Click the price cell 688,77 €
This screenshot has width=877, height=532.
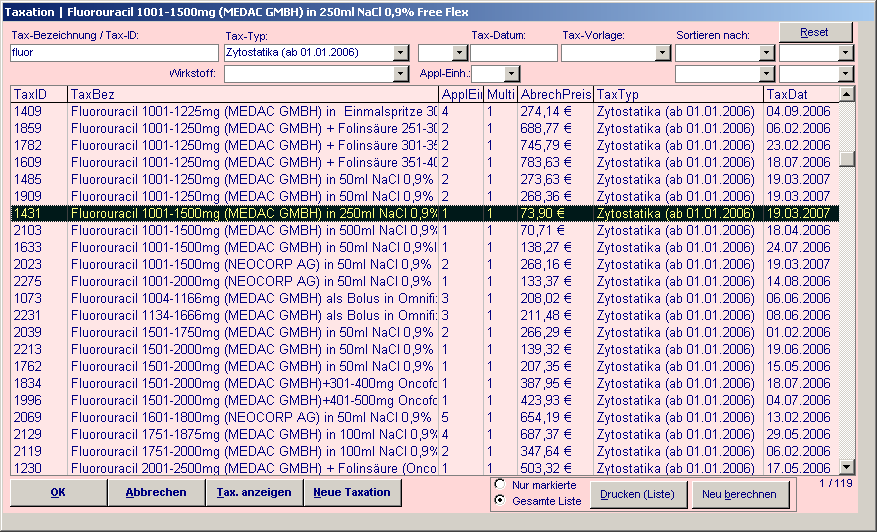(x=555, y=128)
